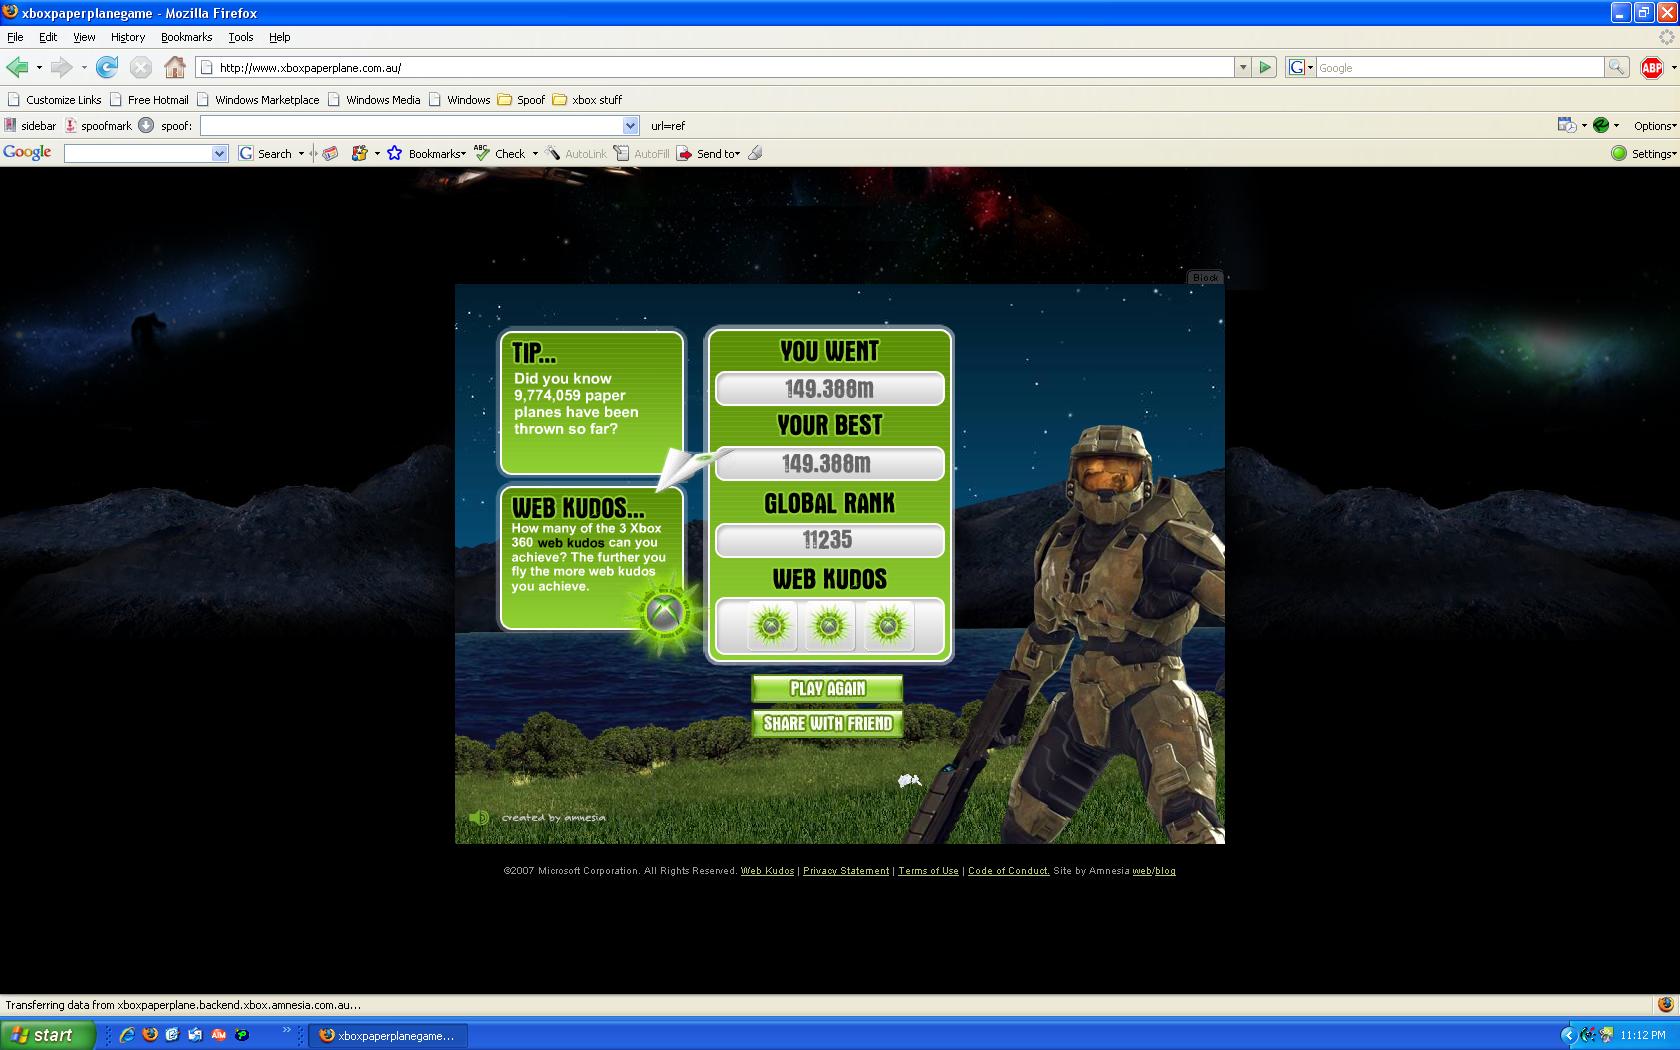
Task: Click the Free Hotmail bookmark
Action: pyautogui.click(x=149, y=99)
